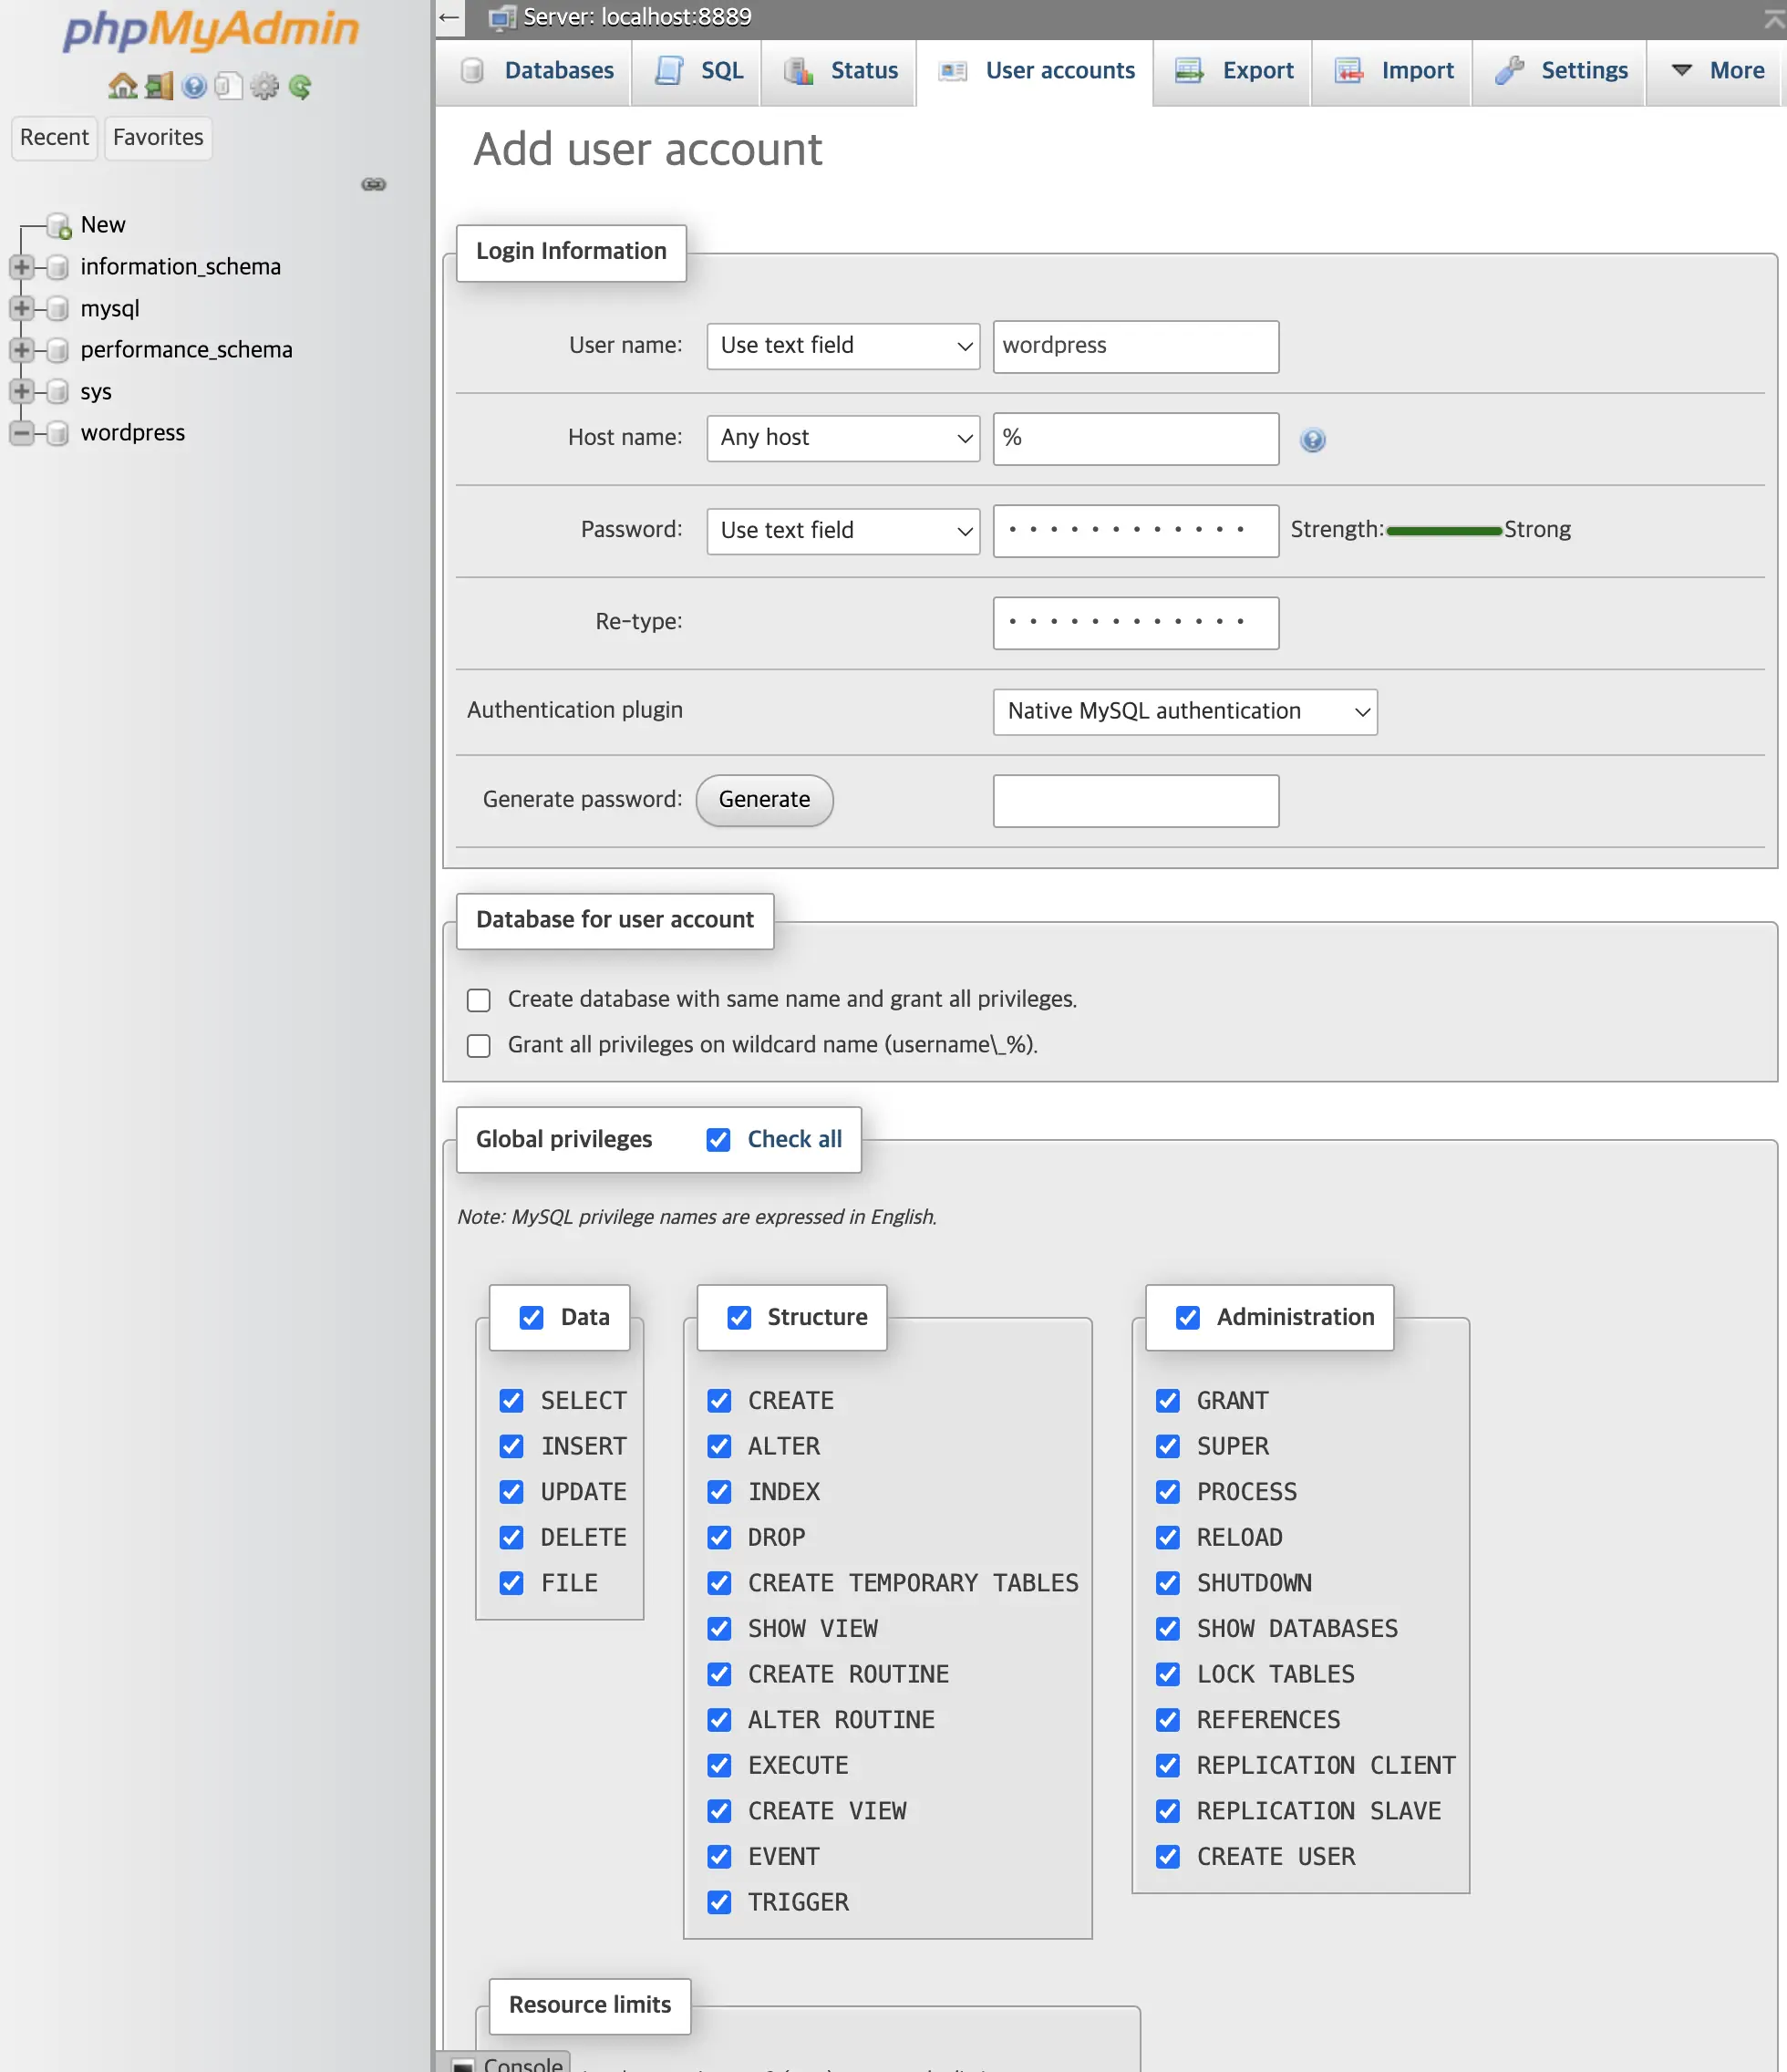Image resolution: width=1787 pixels, height=2072 pixels.
Task: Open the More tab menu
Action: 1717,71
